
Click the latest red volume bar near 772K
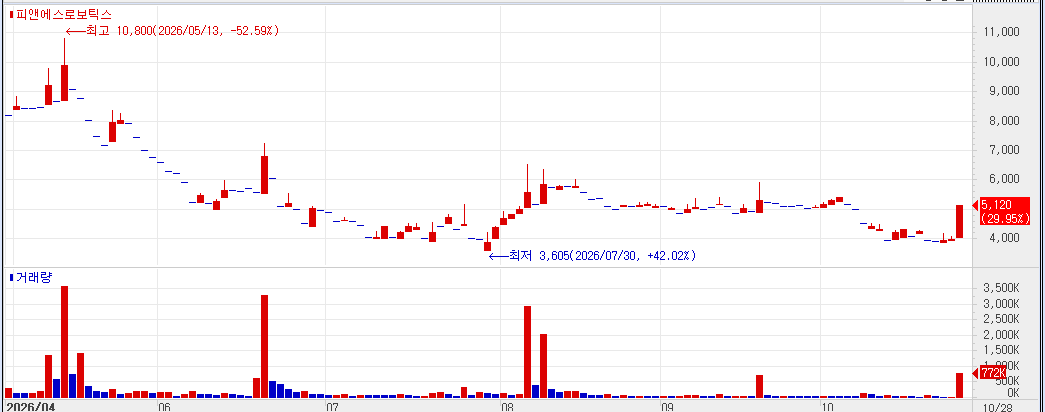tap(960, 385)
